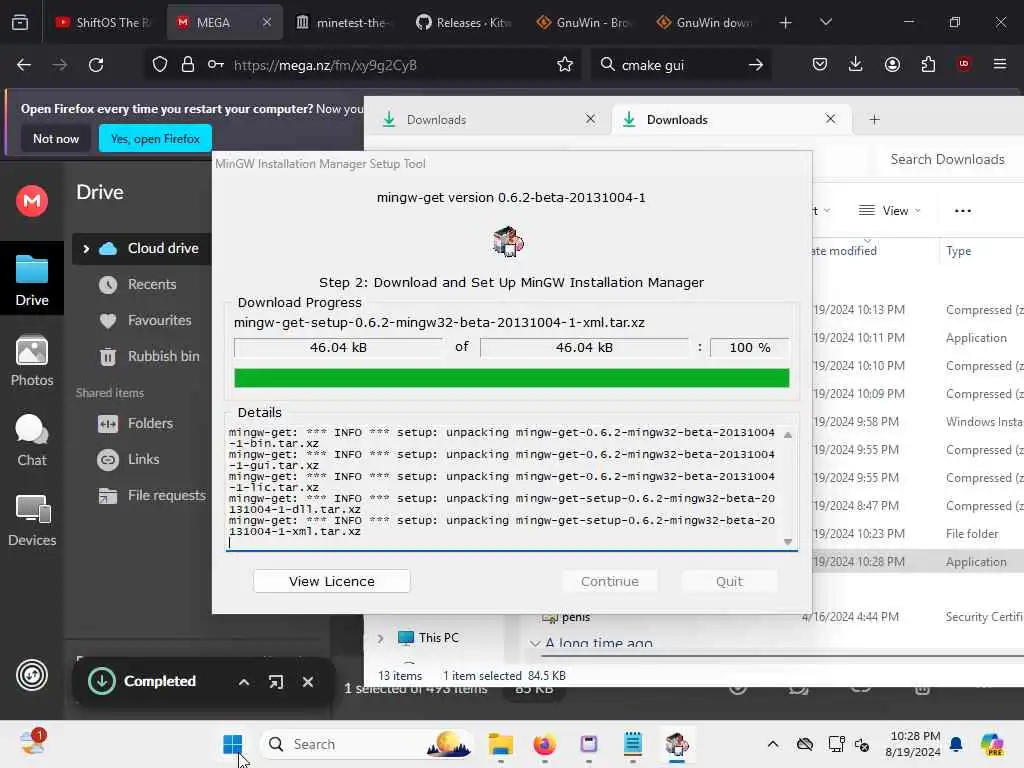Open File Explorer from taskbar

click(x=501, y=744)
